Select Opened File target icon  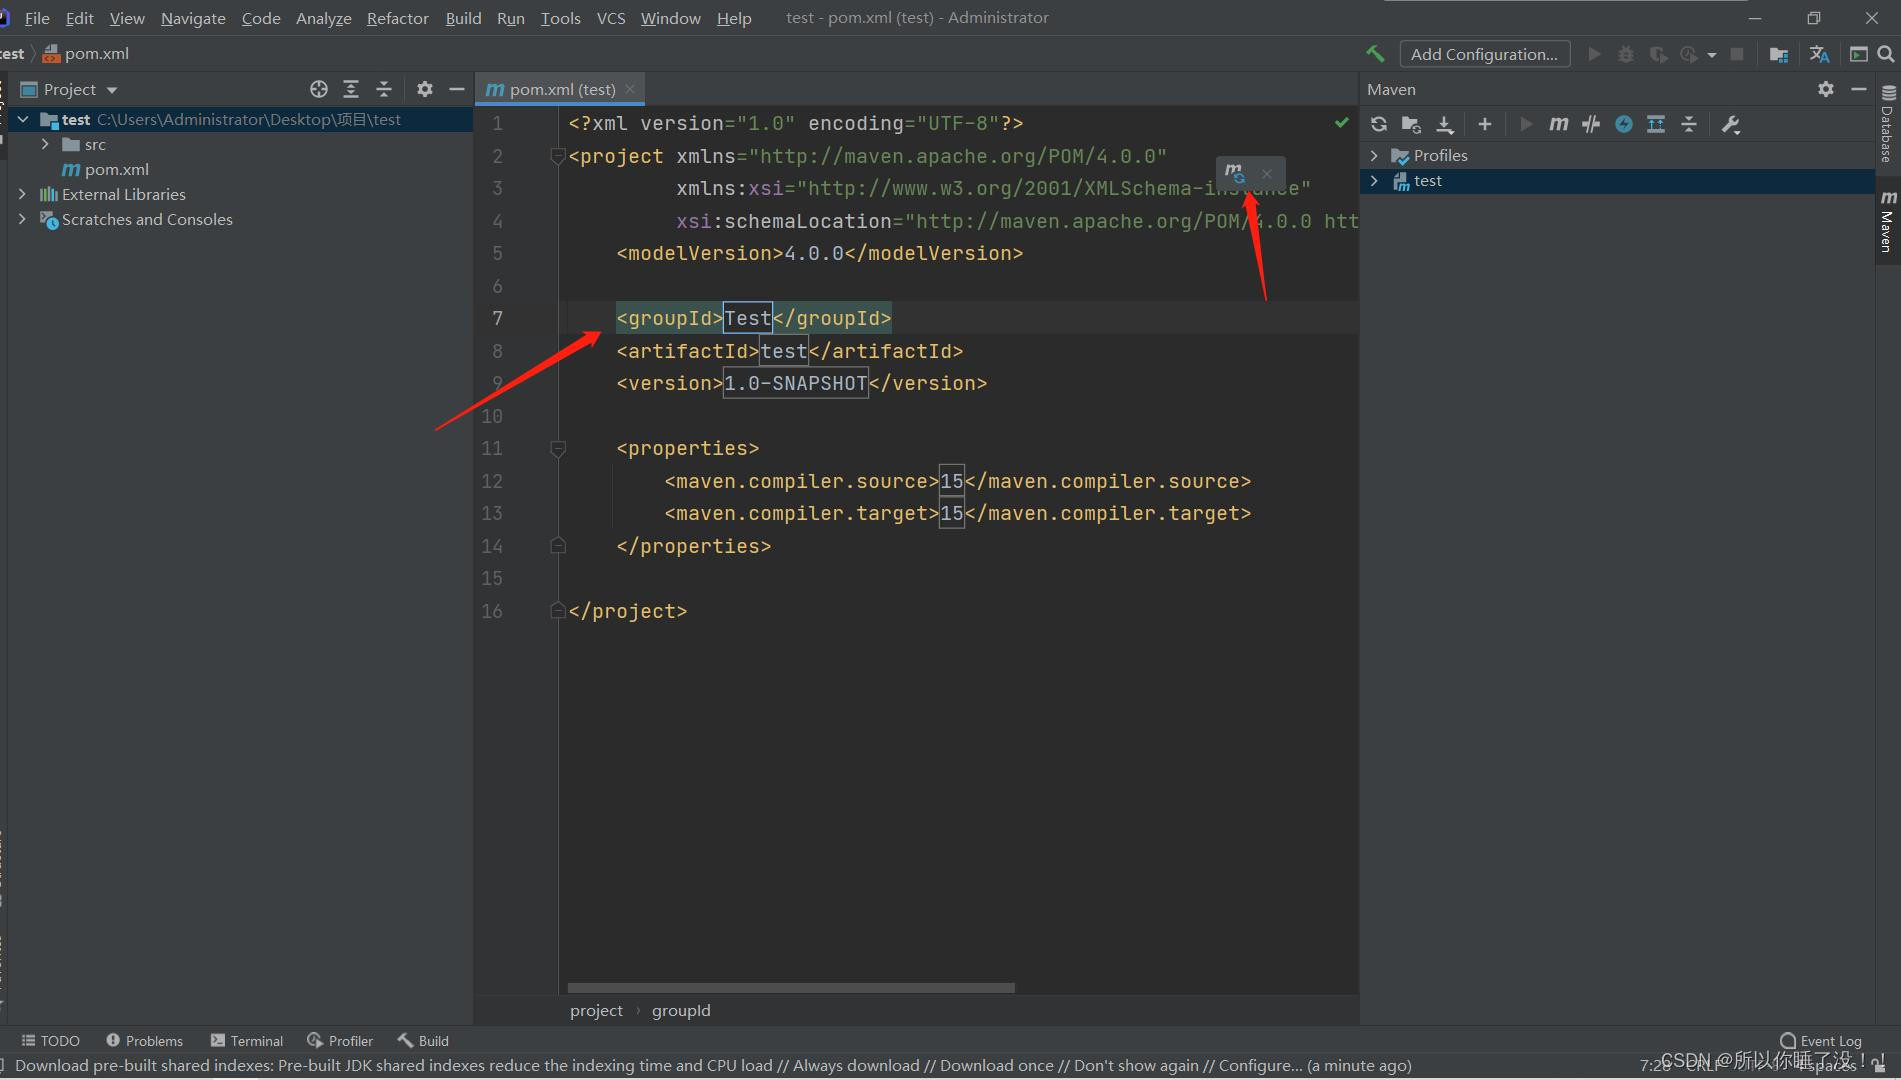coord(319,89)
